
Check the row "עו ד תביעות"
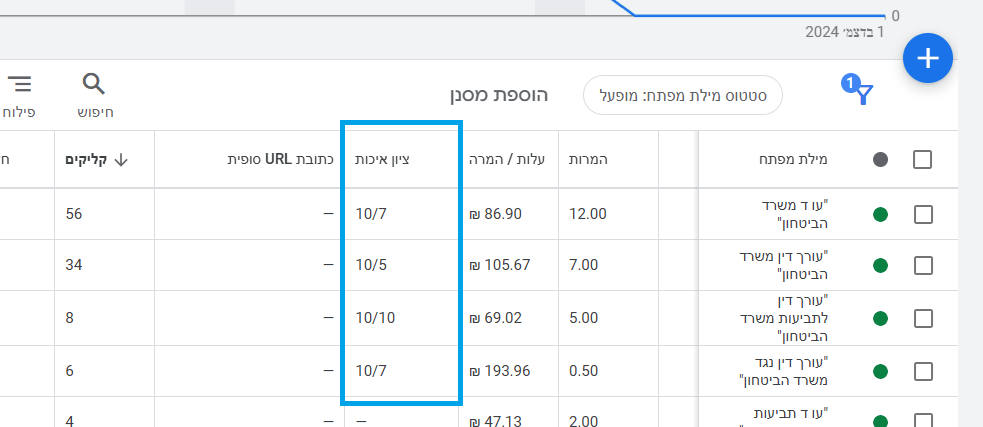click(923, 421)
